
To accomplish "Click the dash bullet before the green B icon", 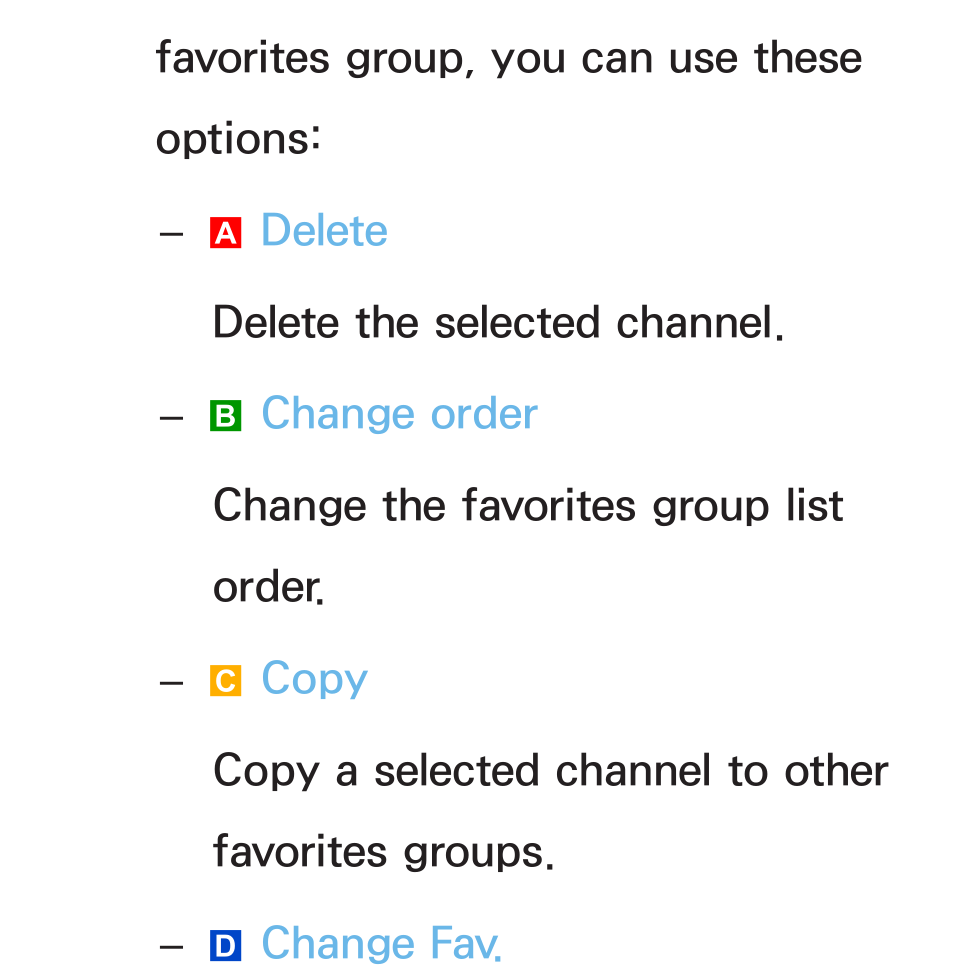I will point(171,417).
